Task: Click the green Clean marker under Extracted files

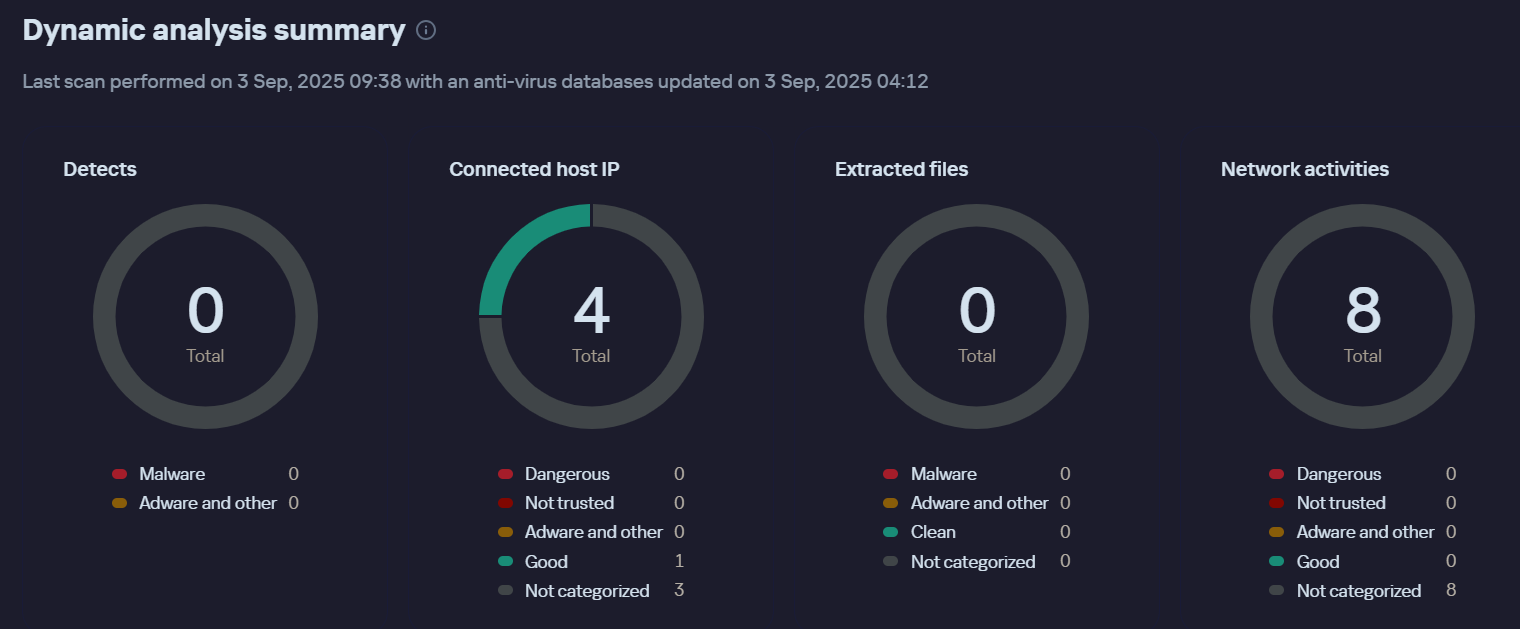Action: pos(891,532)
